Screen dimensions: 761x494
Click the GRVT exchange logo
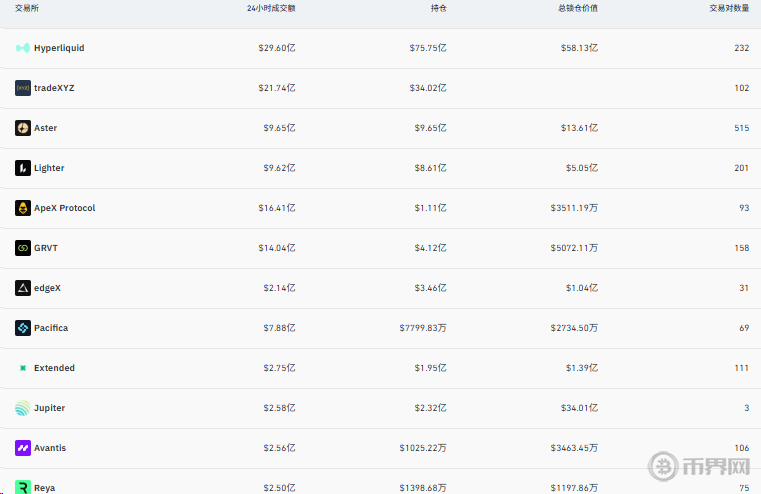(x=23, y=248)
